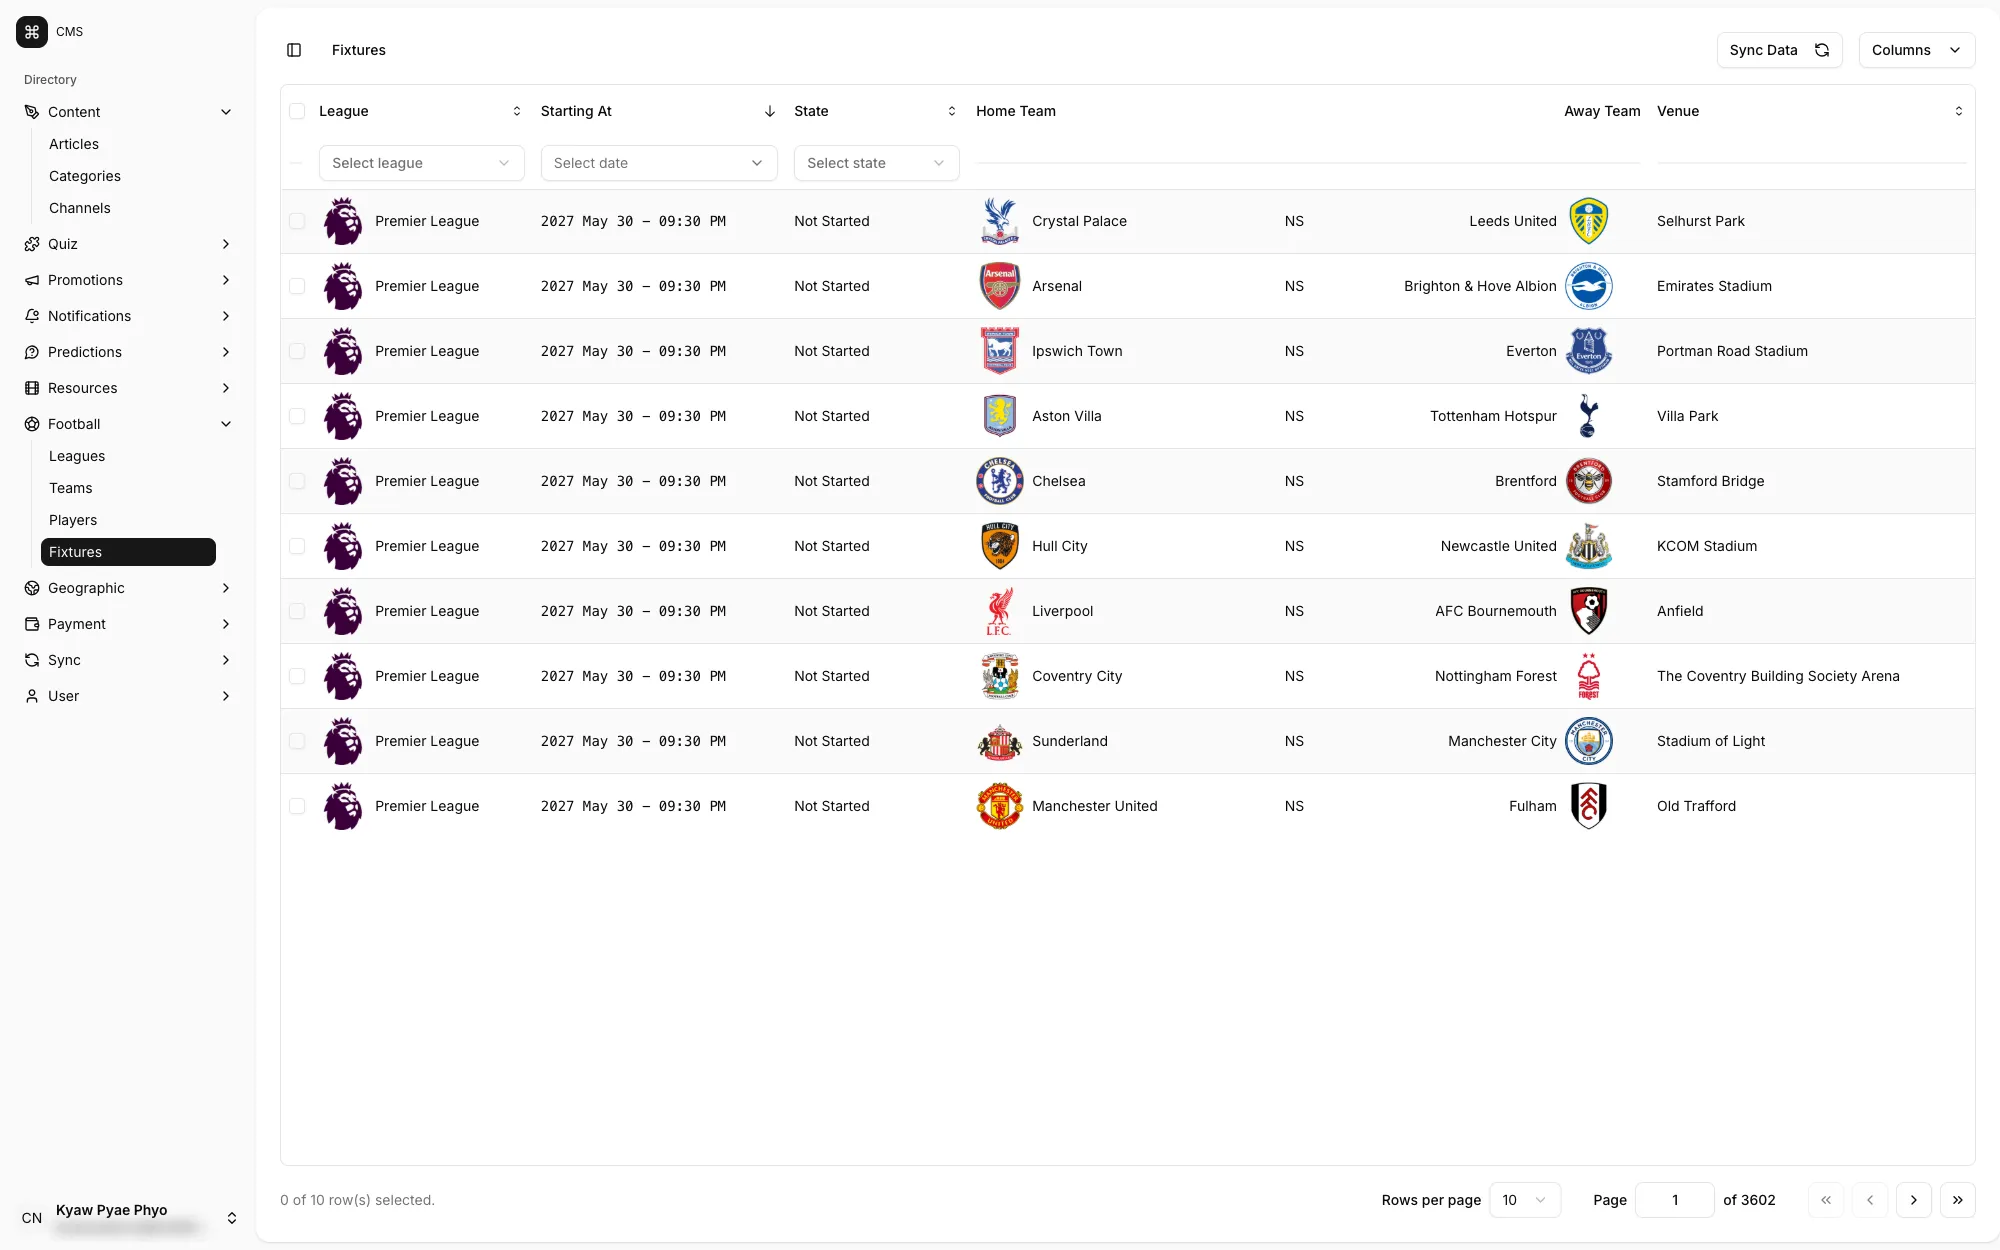
Task: Select the Ipswich Town fixture checkbox
Action: (x=297, y=351)
